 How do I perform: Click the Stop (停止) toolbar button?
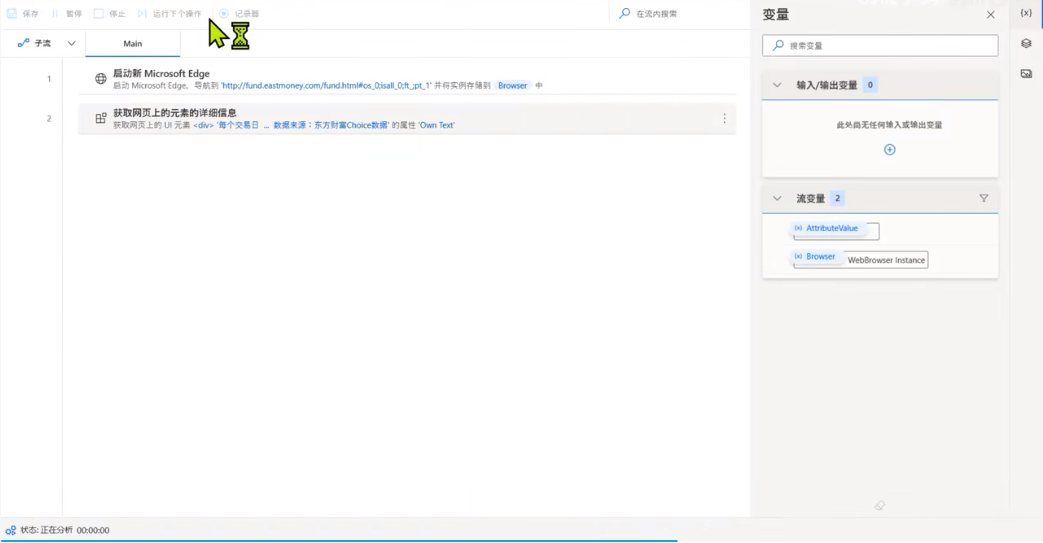point(110,13)
